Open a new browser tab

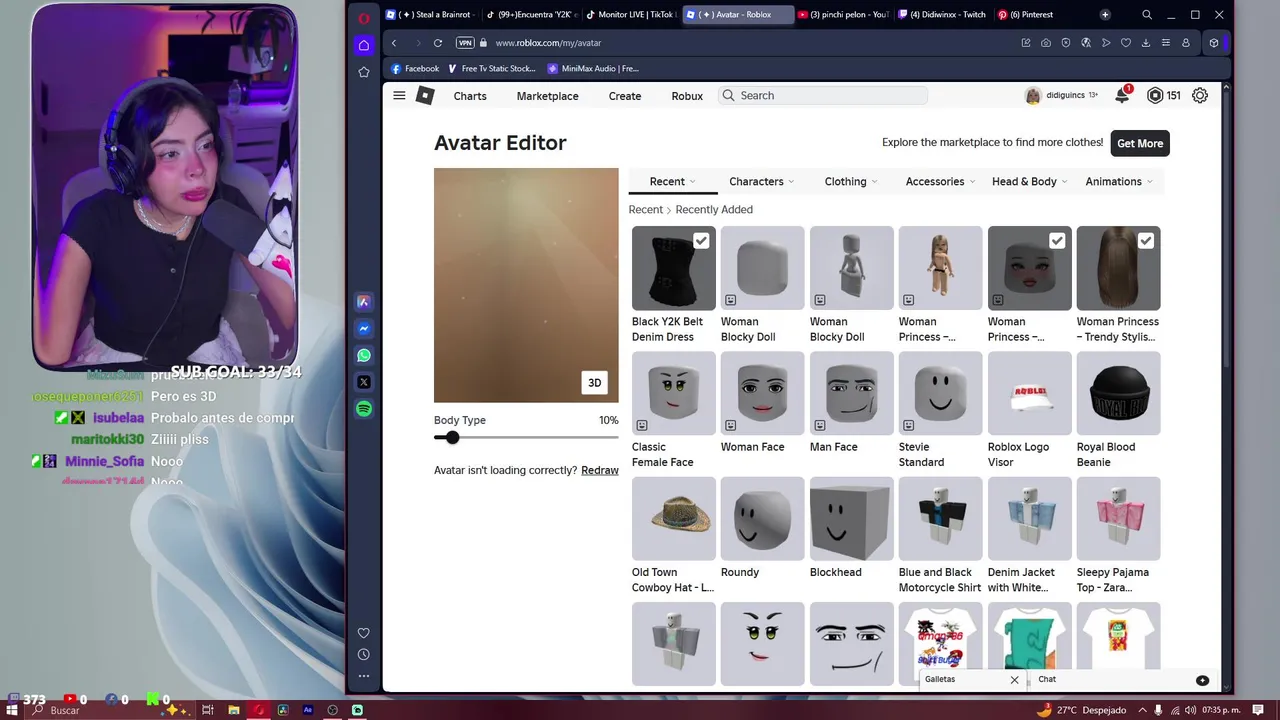[x=1105, y=15]
